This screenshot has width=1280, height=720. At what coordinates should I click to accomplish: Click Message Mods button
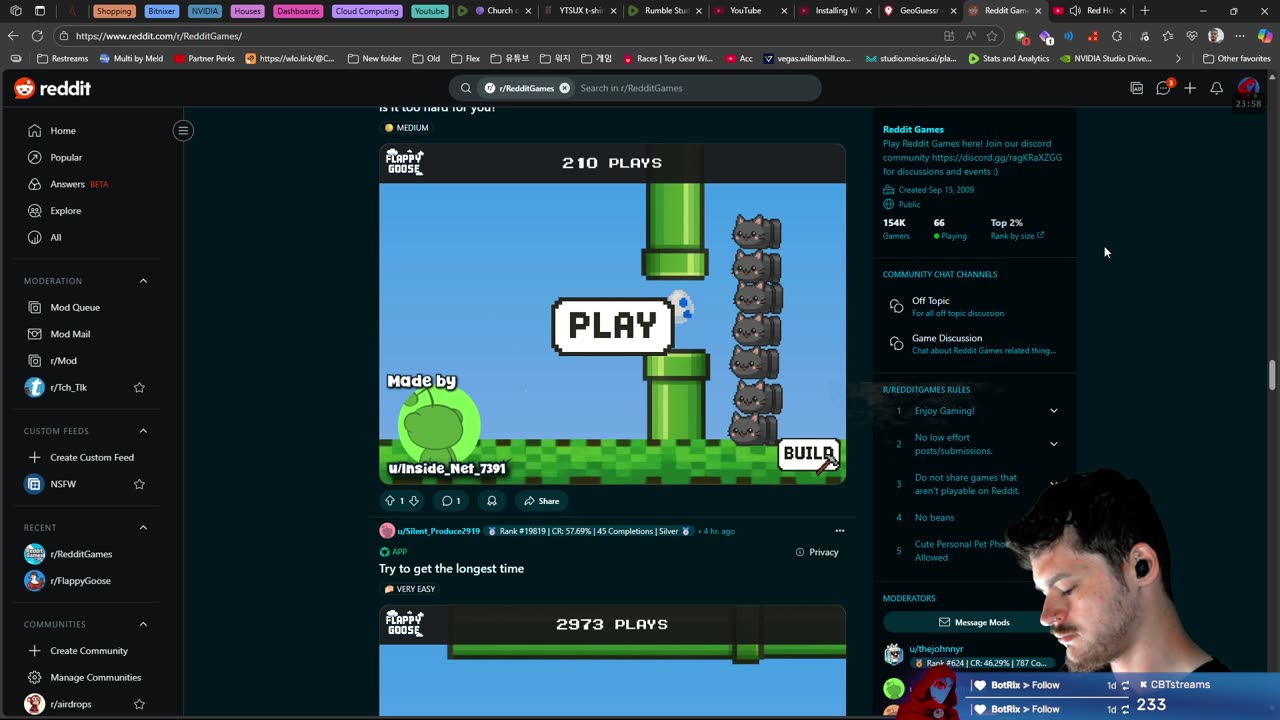[973, 622]
